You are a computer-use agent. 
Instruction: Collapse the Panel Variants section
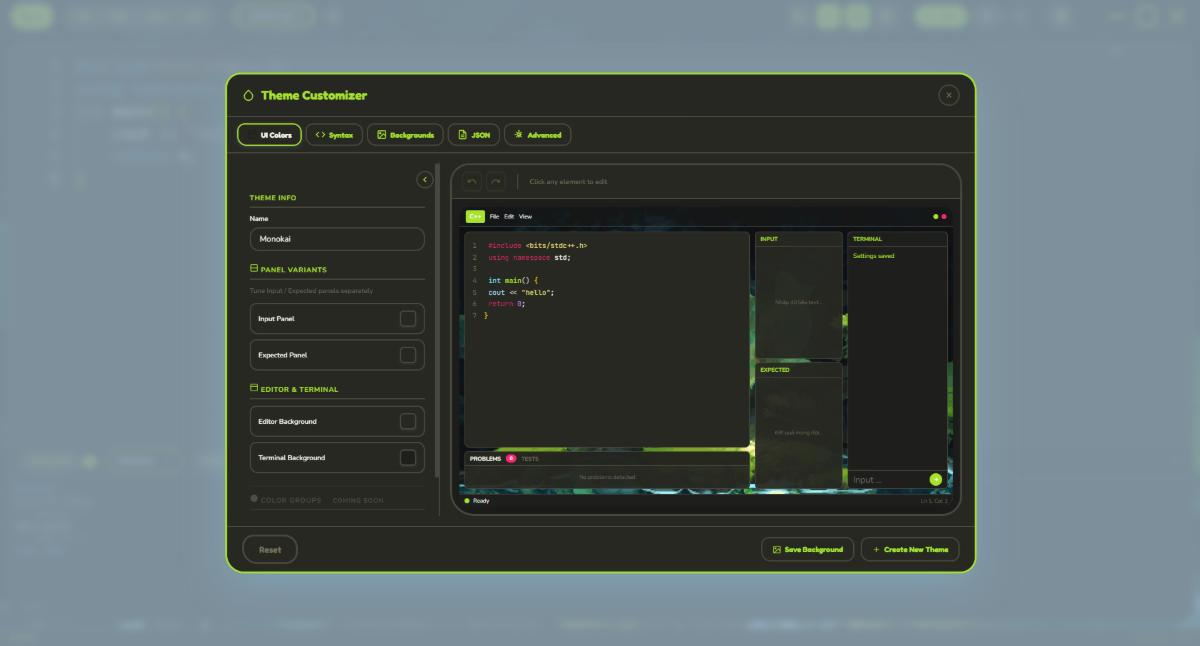pyautogui.click(x=252, y=267)
